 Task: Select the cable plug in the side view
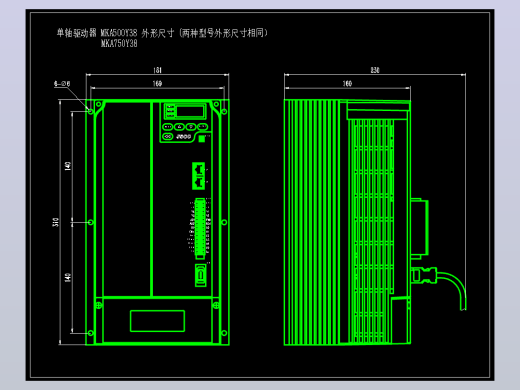click(x=424, y=276)
